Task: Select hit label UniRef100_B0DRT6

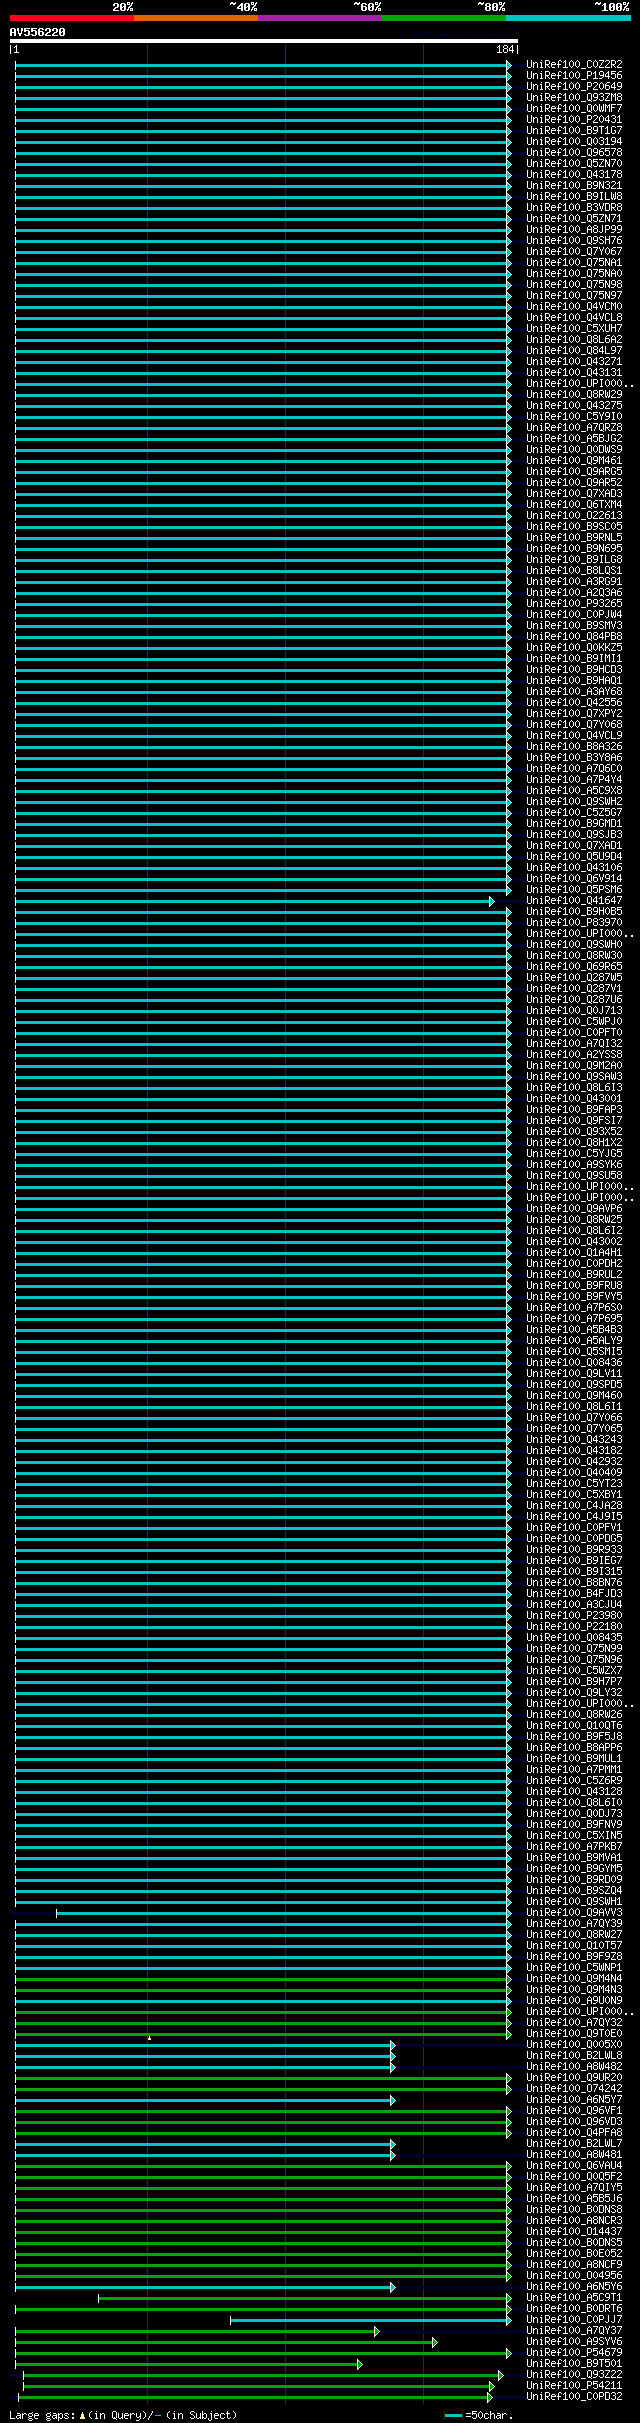Action: tap(574, 2309)
